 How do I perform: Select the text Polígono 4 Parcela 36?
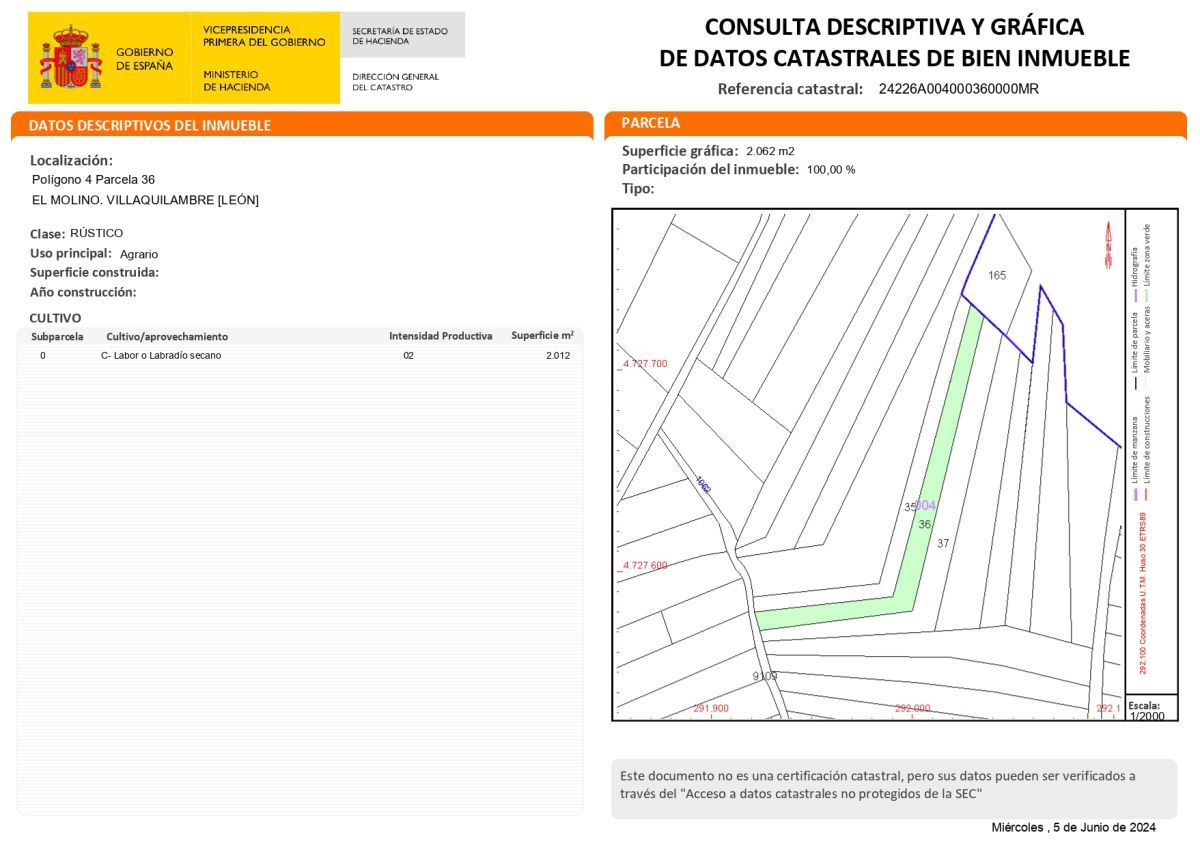[x=93, y=180]
